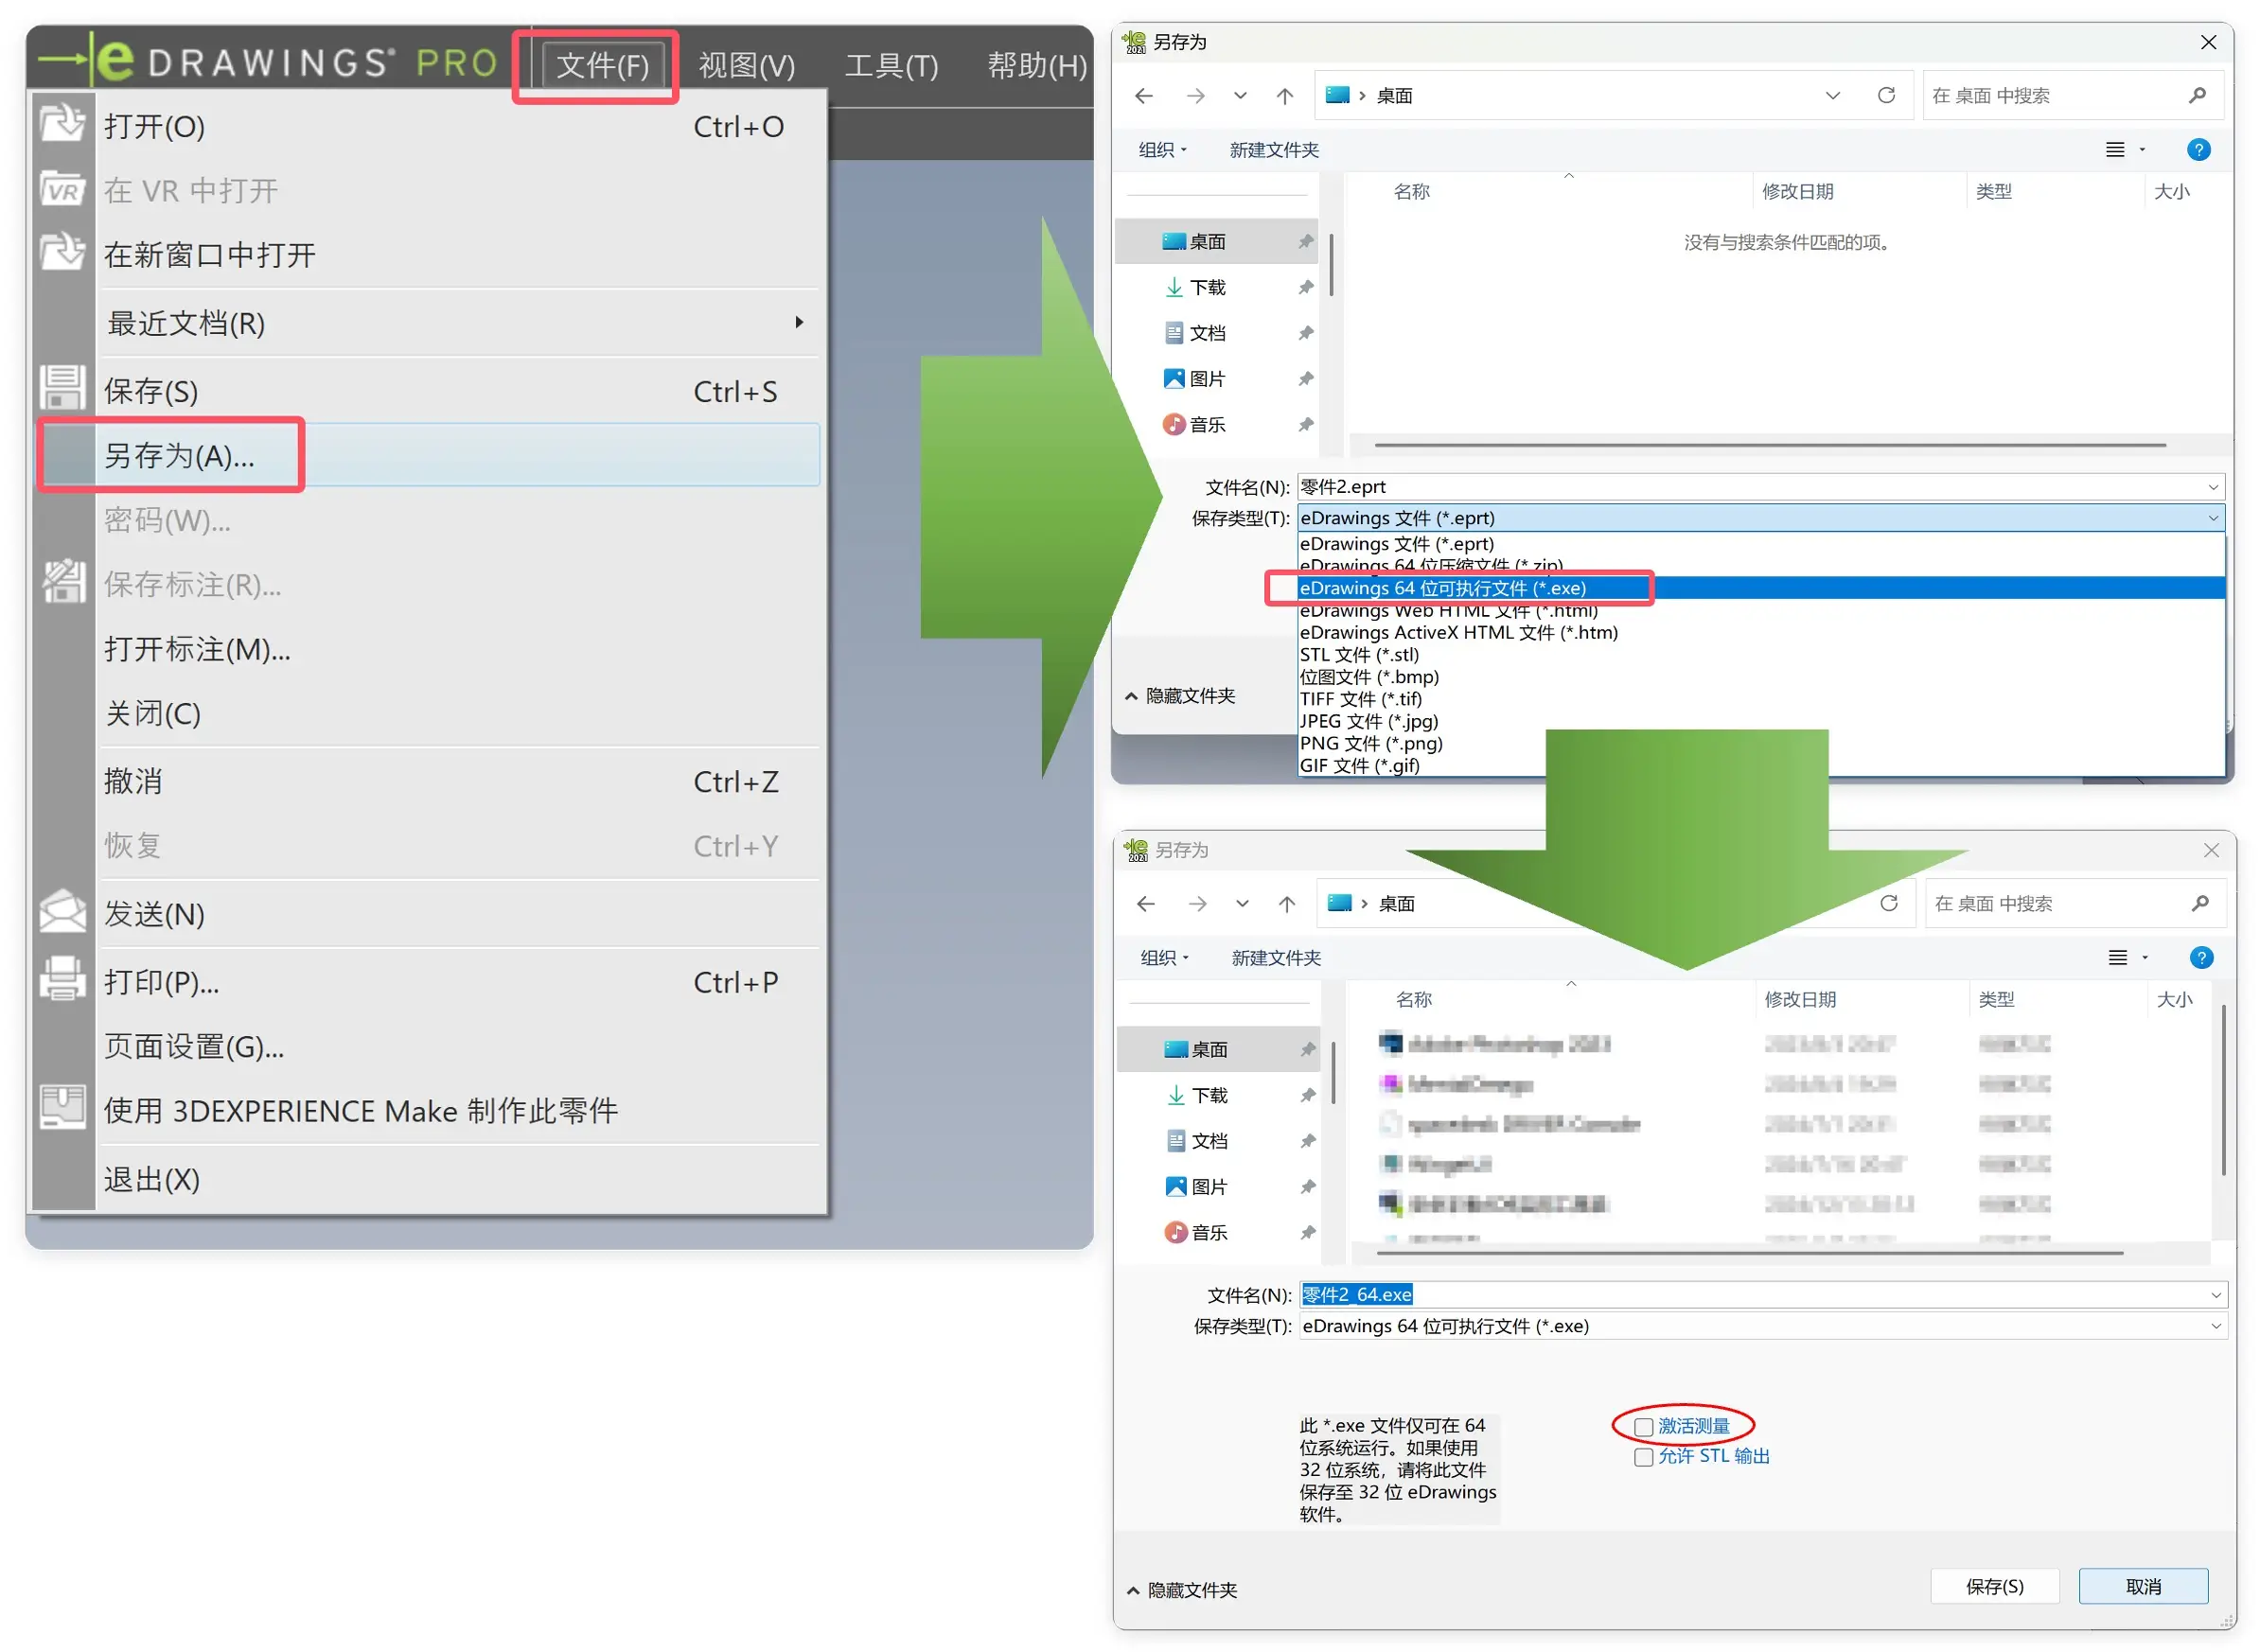The width and height of the screenshot is (2260, 1652).
Task: Click blue help icon in lower dialog
Action: pyautogui.click(x=2202, y=958)
